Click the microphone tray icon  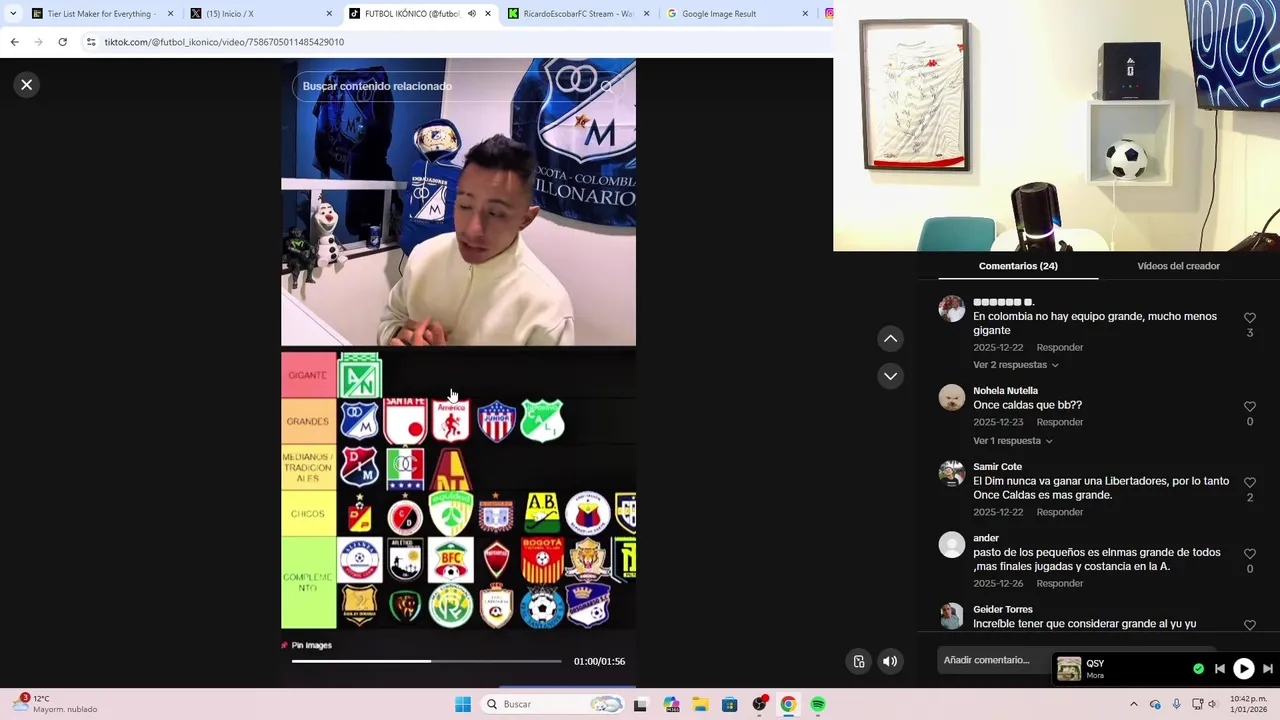(x=1176, y=705)
